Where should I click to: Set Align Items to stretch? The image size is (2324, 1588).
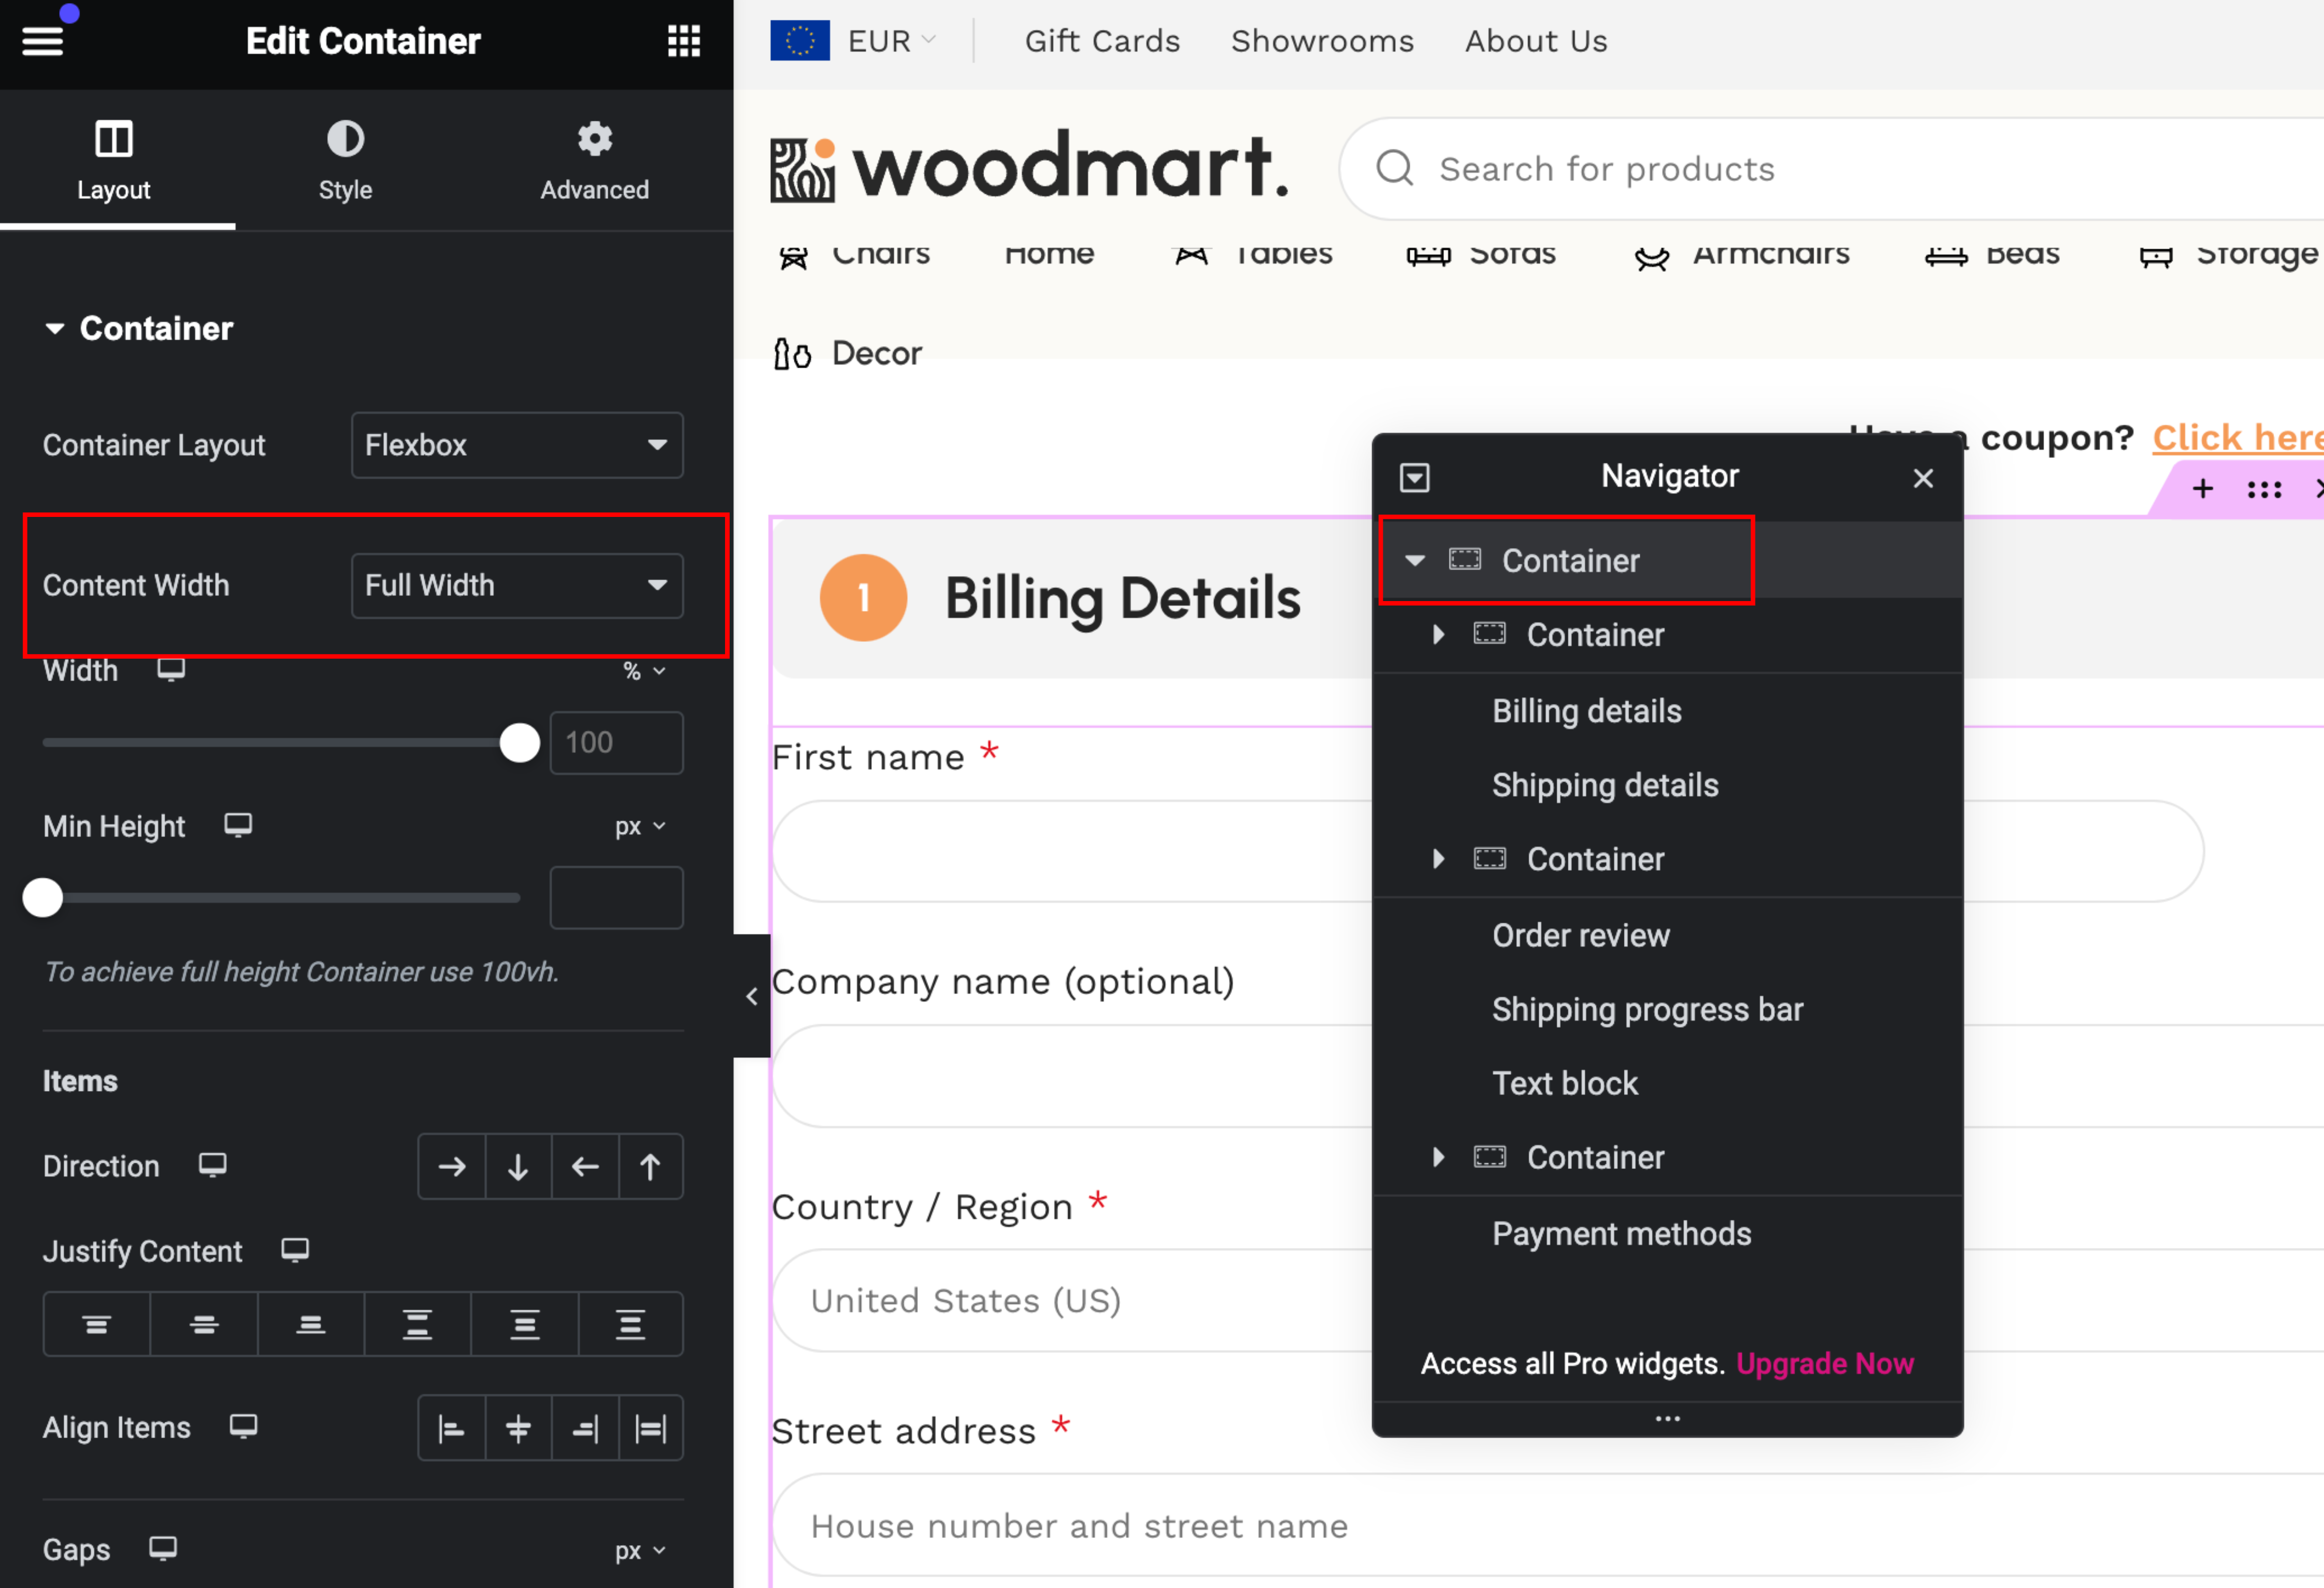click(650, 1428)
